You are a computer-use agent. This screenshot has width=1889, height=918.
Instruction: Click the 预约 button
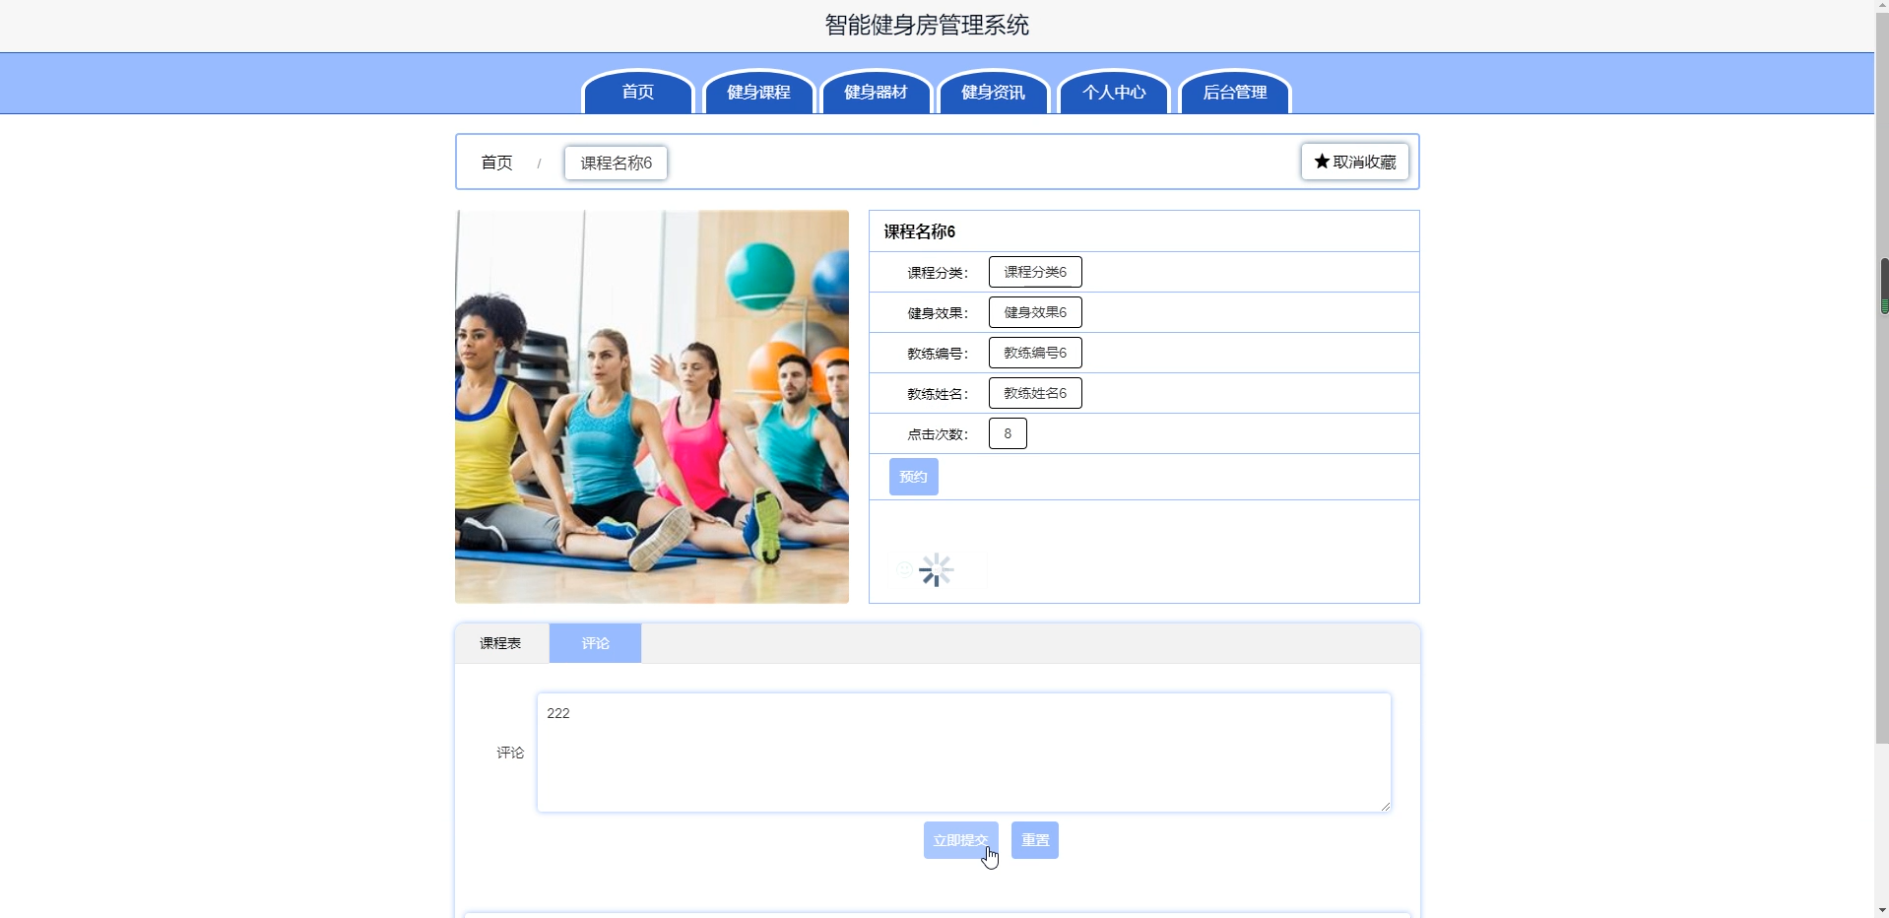click(914, 477)
